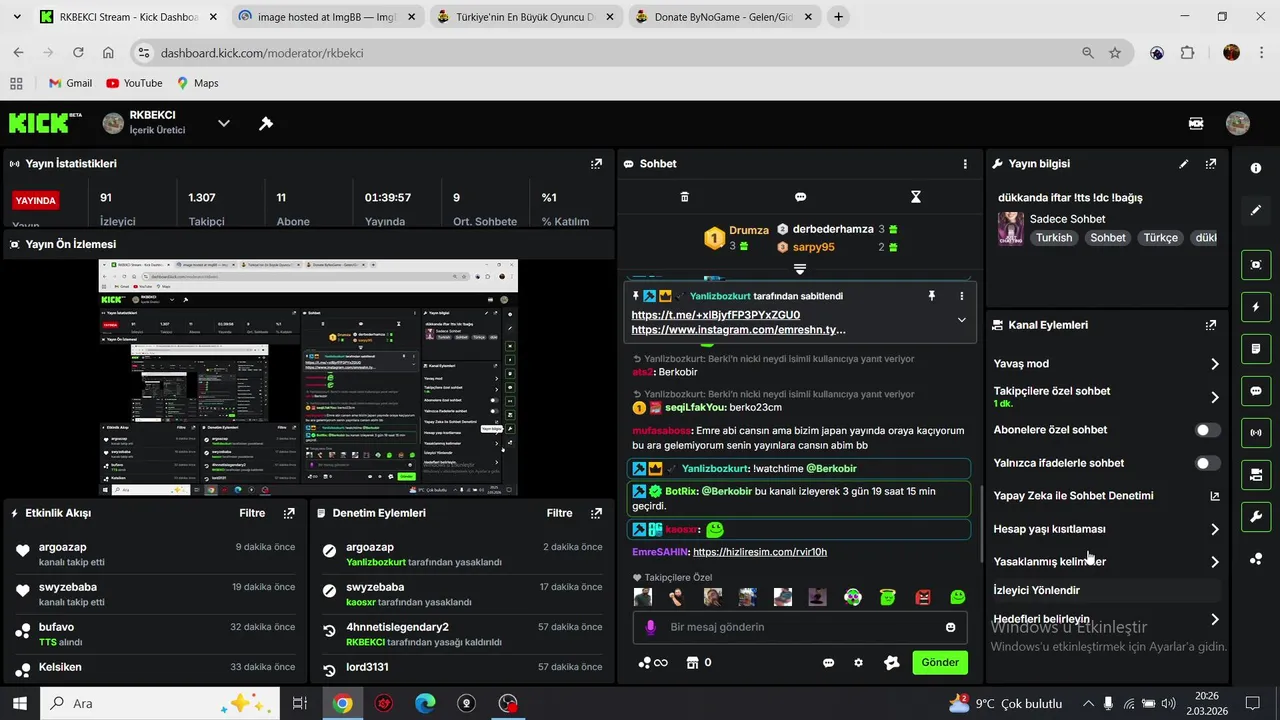Open emoji picker in message box
The height and width of the screenshot is (720, 1280).
click(x=950, y=627)
